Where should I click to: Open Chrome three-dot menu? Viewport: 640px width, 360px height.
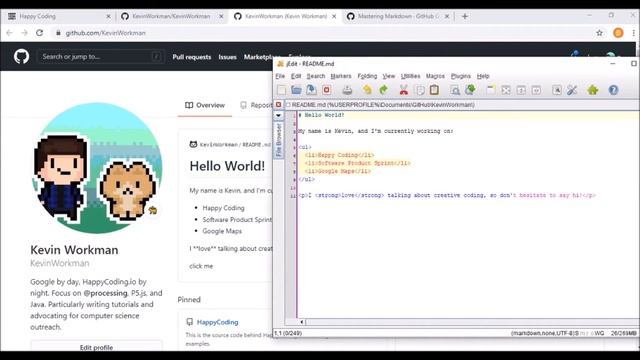point(633,33)
